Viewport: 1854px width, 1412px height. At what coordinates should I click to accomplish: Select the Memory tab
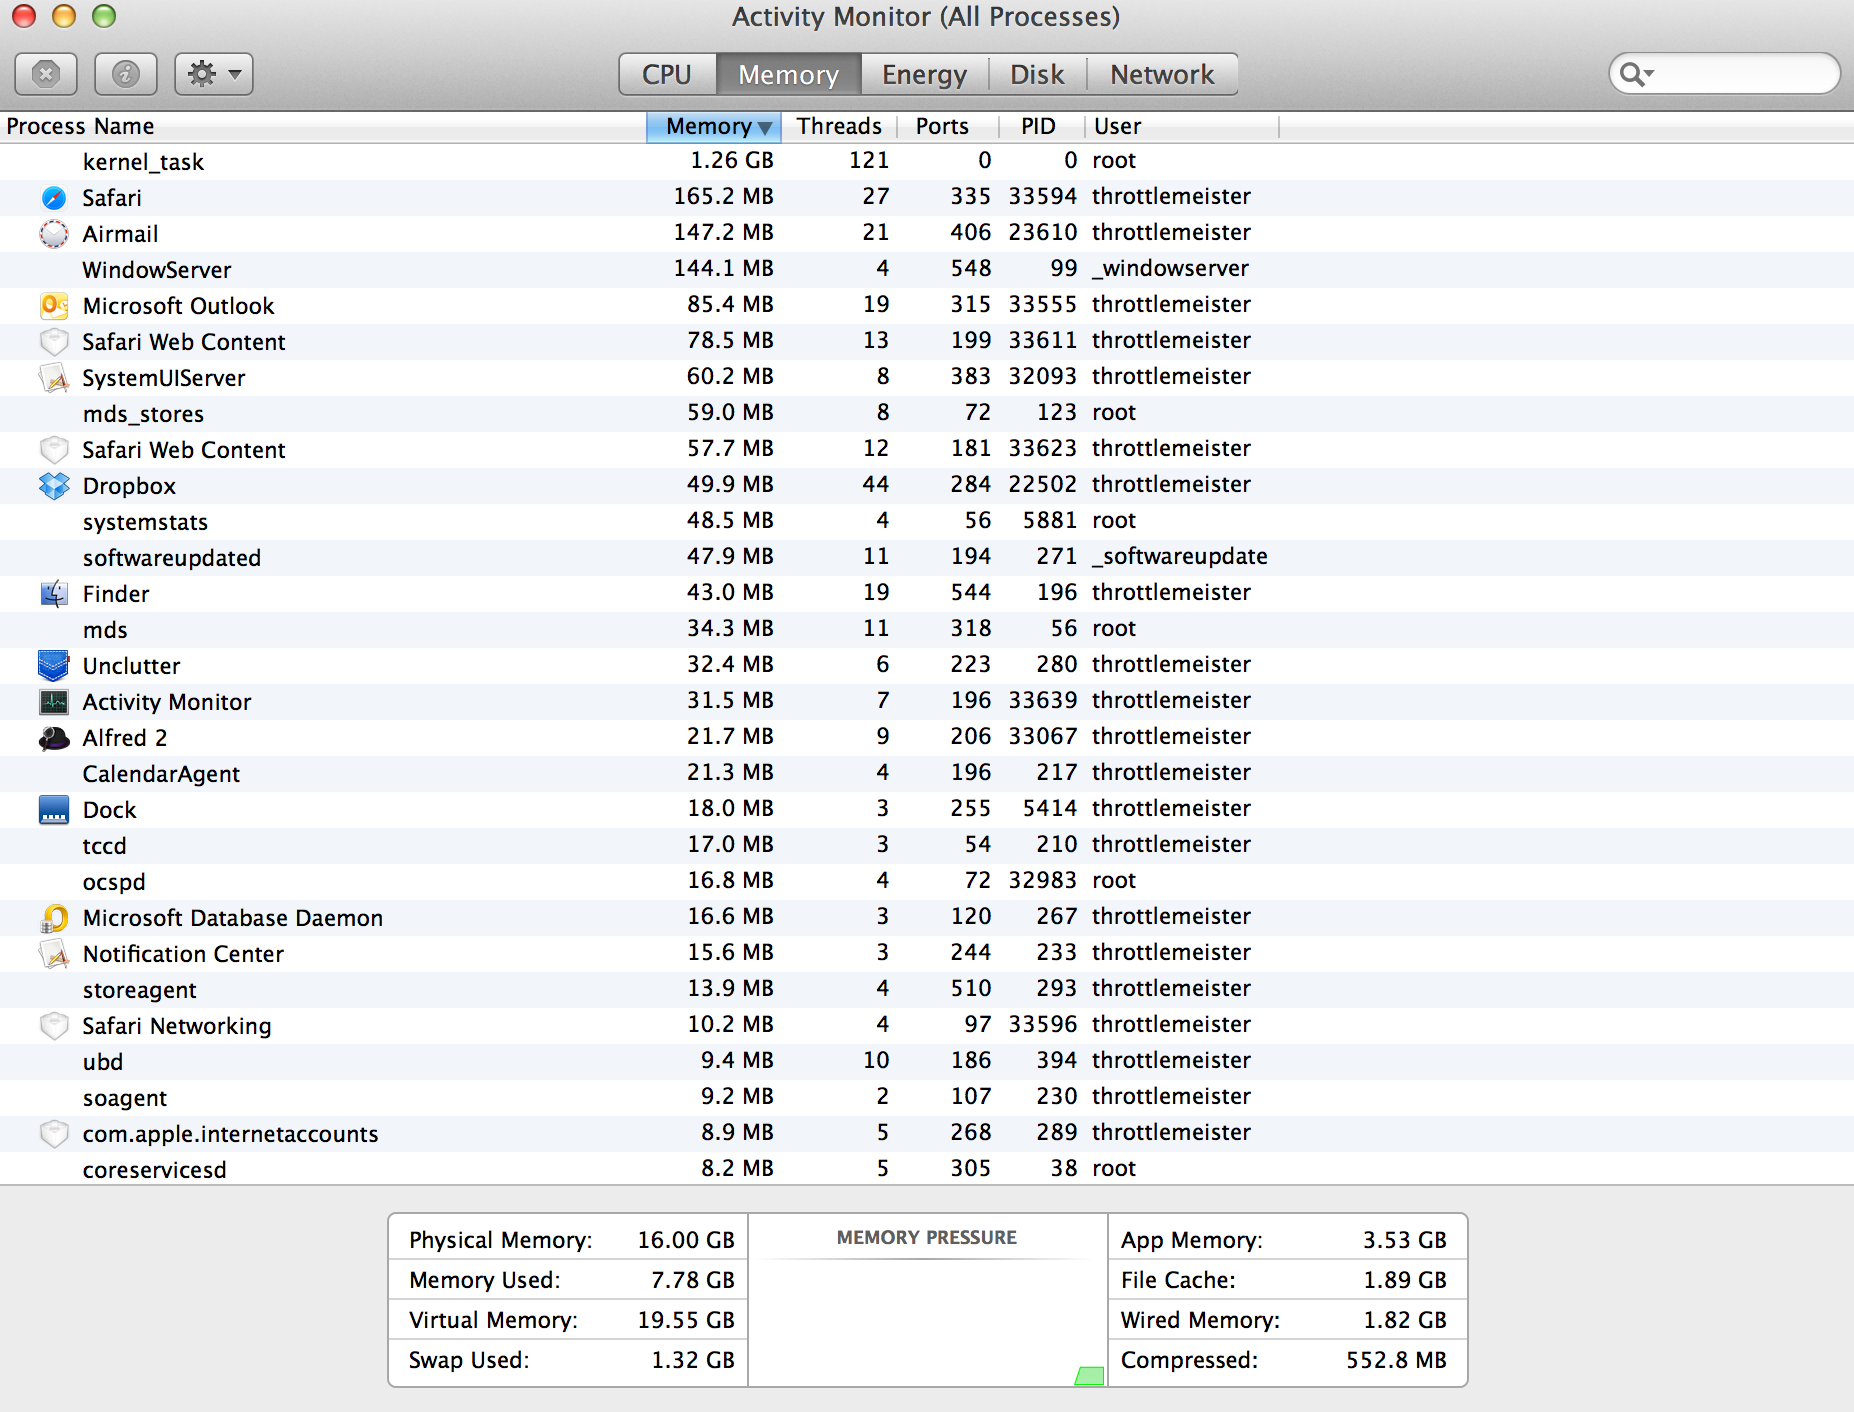tap(789, 74)
